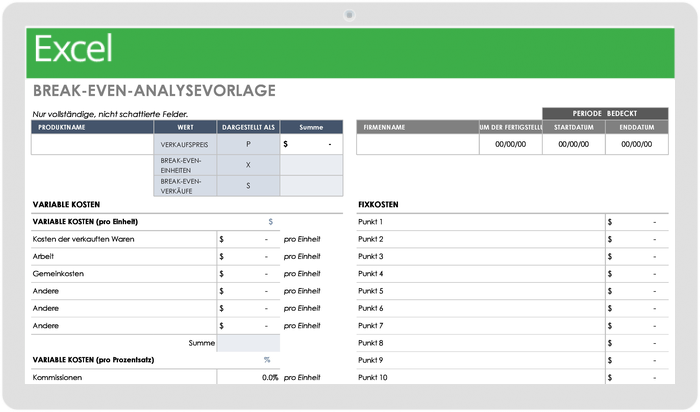The width and height of the screenshot is (700, 412).
Task: Select the Kosten der verkauften Waren label
Action: (83, 239)
